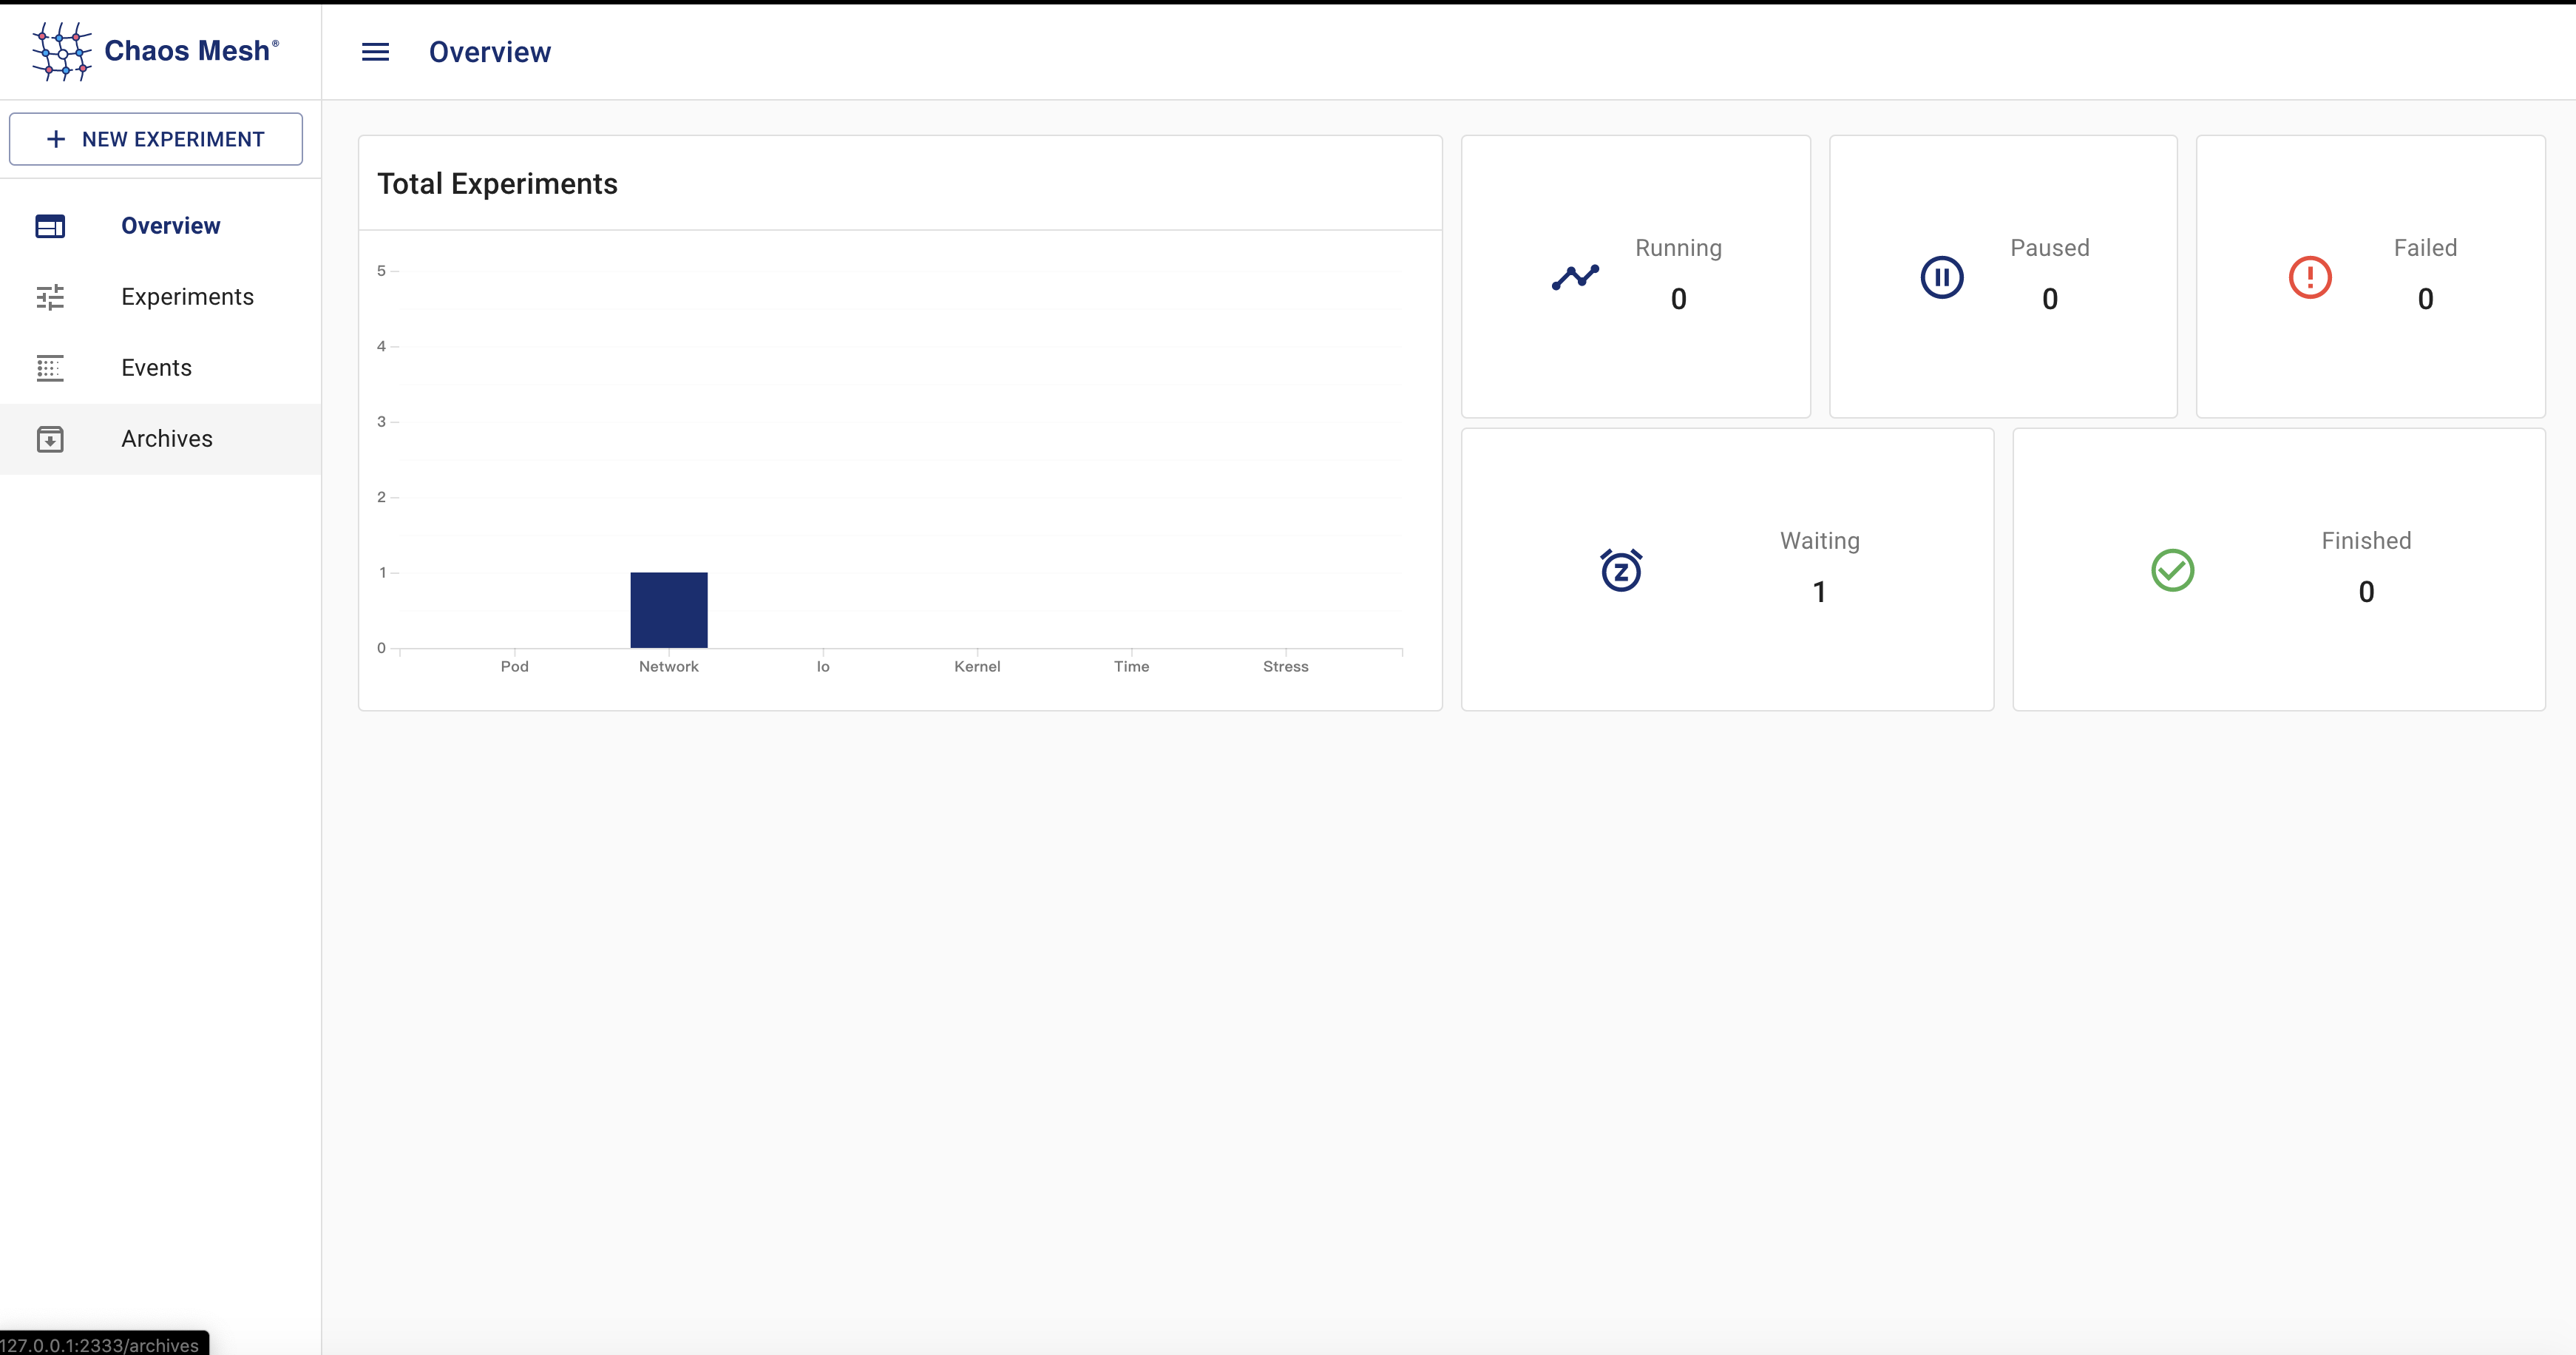Click the Paused pause-circle icon
The width and height of the screenshot is (2576, 1355).
tap(1942, 277)
